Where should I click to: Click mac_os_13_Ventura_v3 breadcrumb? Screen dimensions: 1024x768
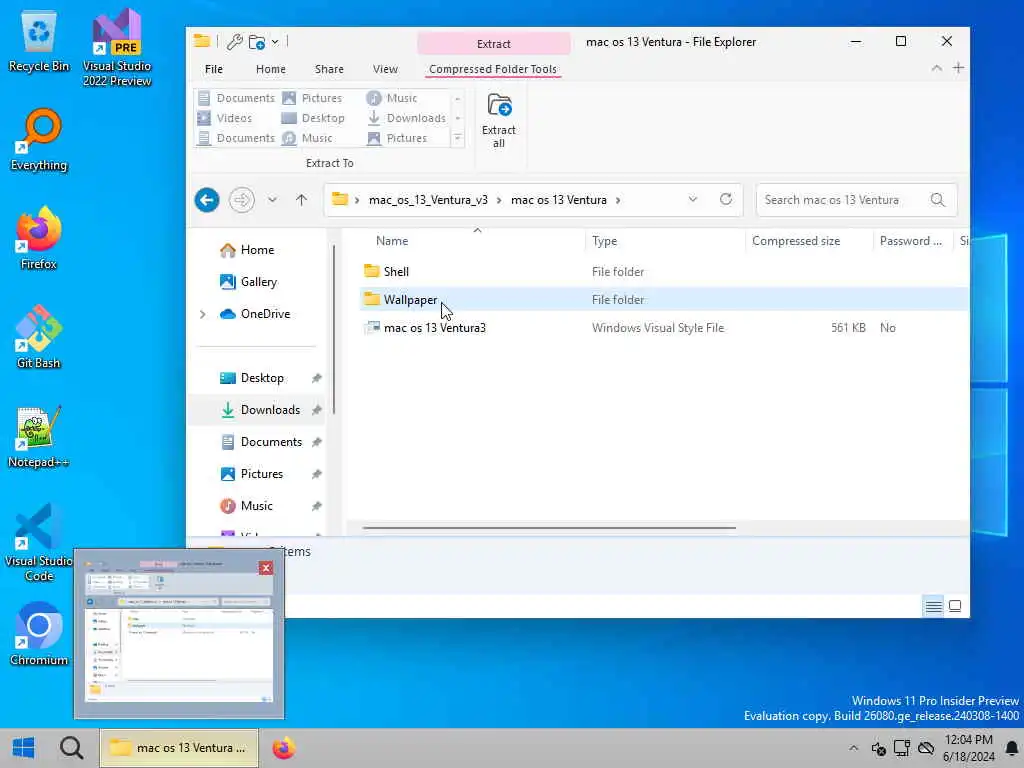click(x=428, y=200)
